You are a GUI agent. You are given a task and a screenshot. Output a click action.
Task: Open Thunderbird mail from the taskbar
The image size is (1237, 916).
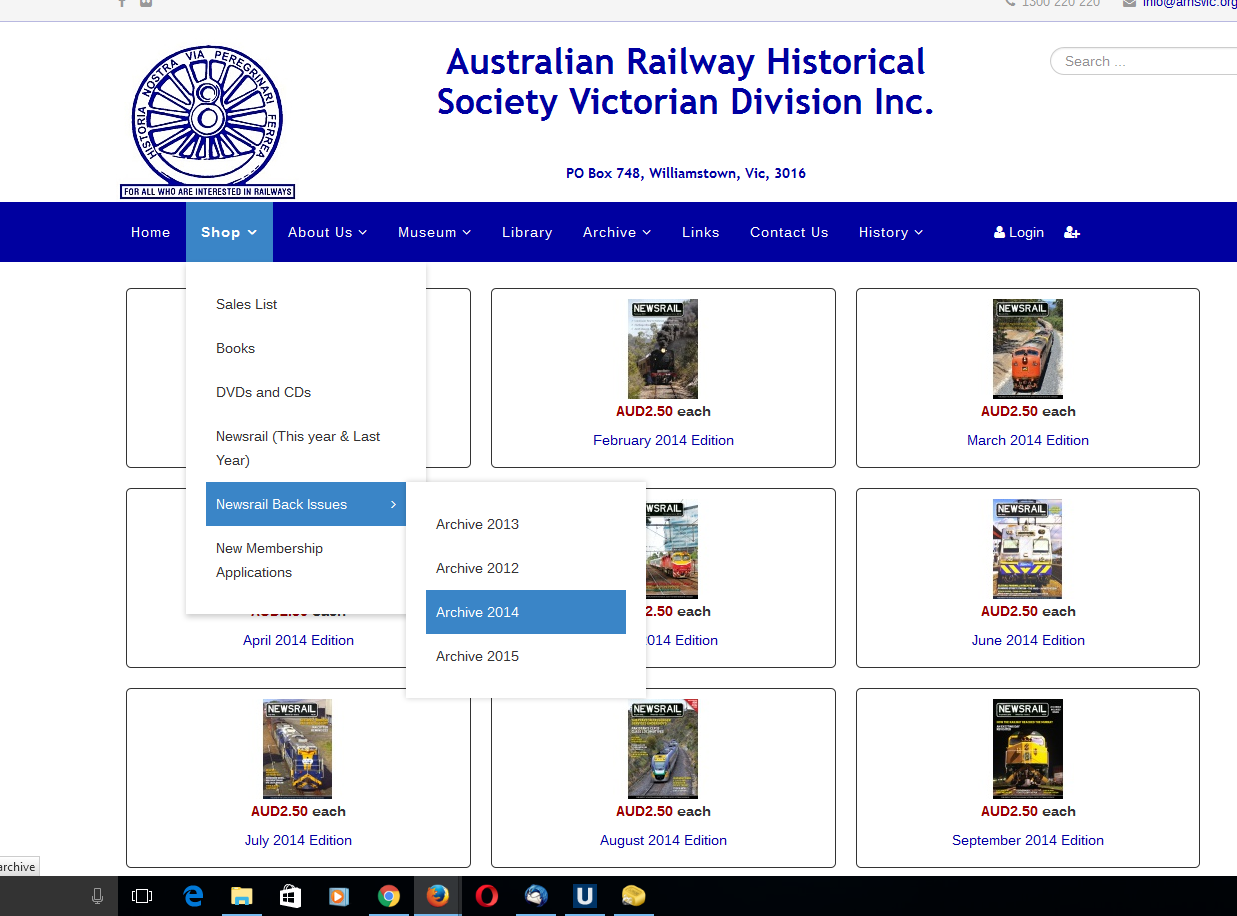pyautogui.click(x=535, y=896)
